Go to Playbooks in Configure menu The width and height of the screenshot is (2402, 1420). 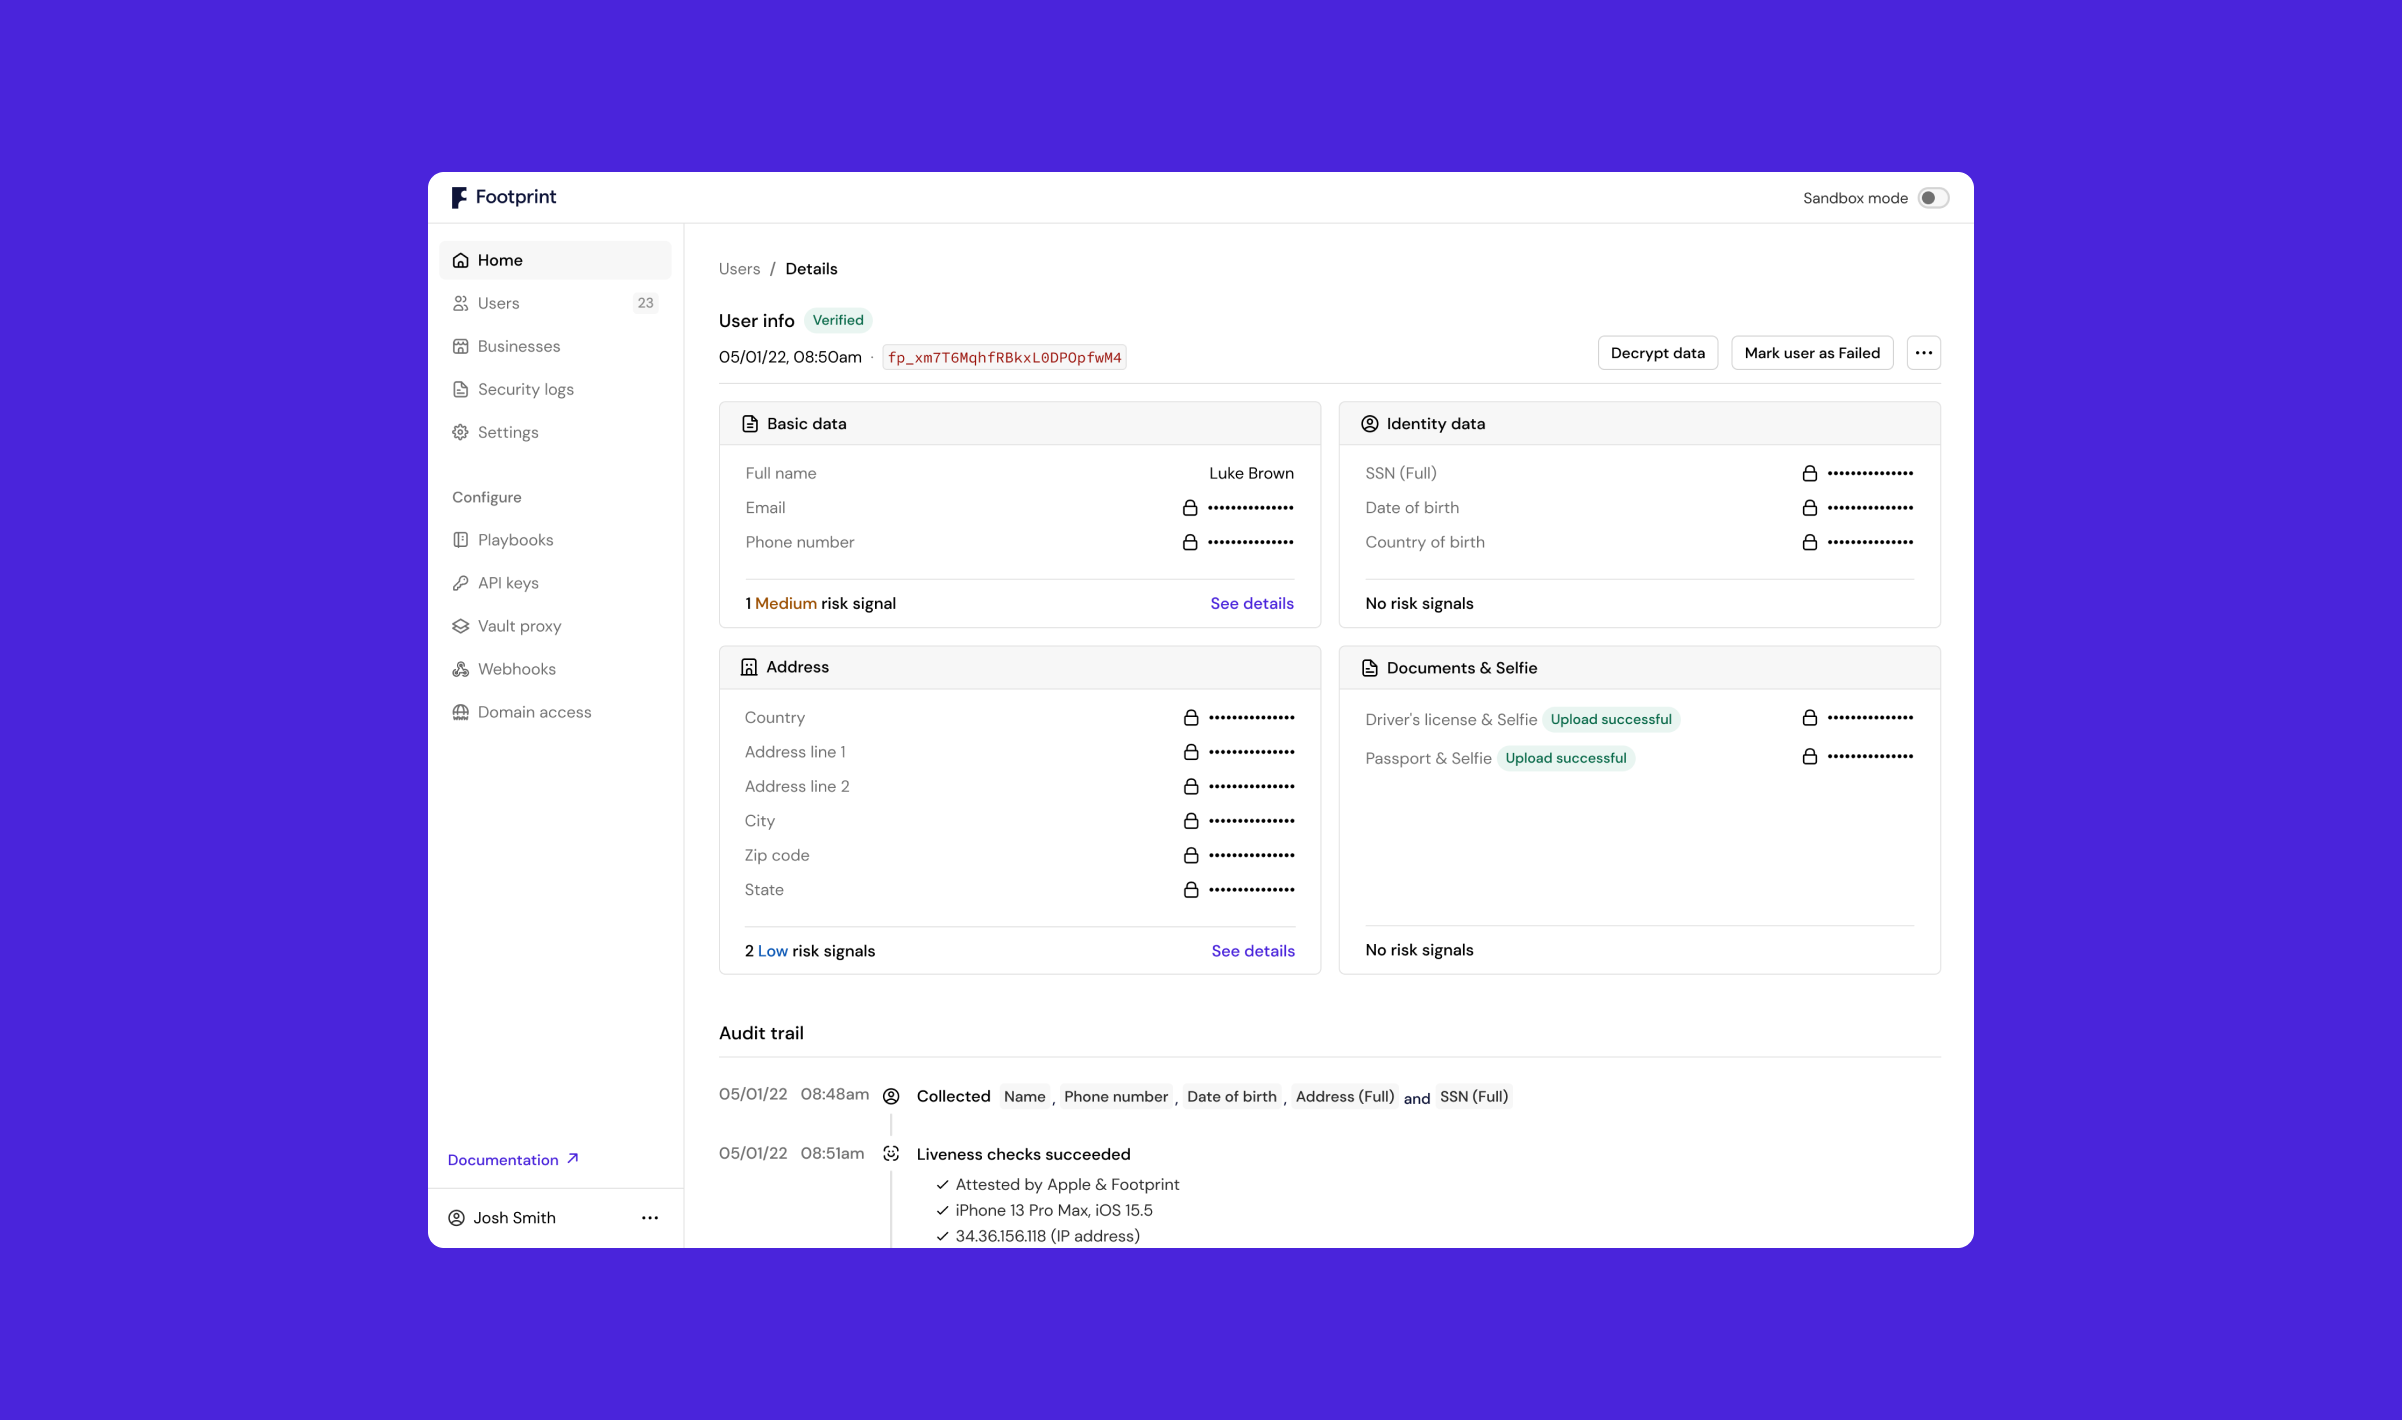[x=515, y=540]
